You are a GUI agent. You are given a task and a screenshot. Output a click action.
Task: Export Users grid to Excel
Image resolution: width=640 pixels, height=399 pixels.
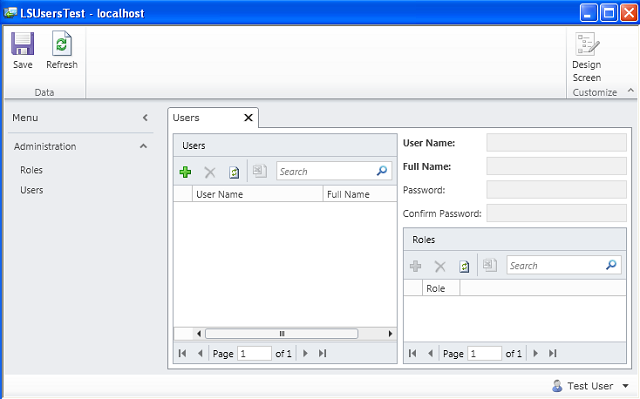pos(260,171)
